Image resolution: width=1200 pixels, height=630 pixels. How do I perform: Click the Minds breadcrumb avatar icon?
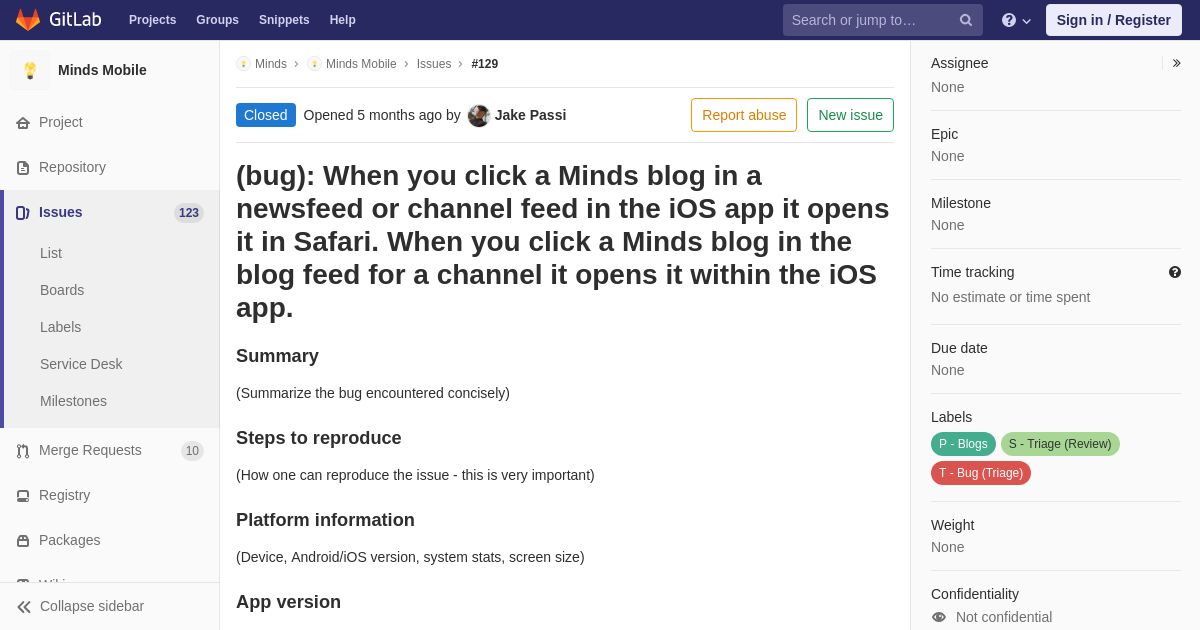pyautogui.click(x=243, y=64)
